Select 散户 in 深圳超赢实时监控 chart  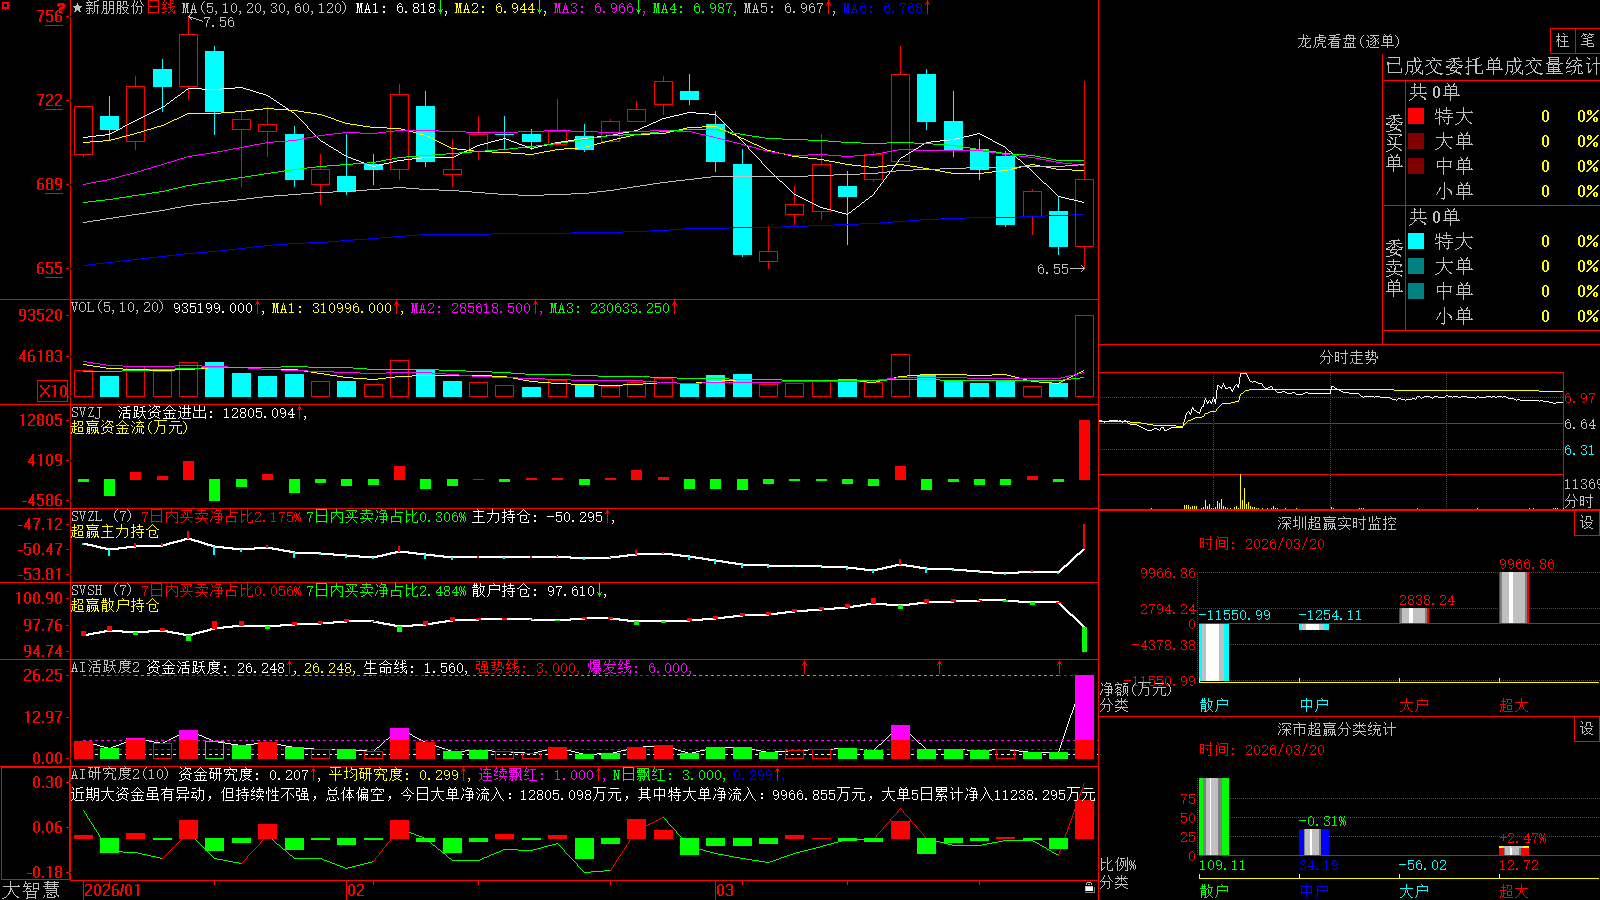pyautogui.click(x=1214, y=705)
